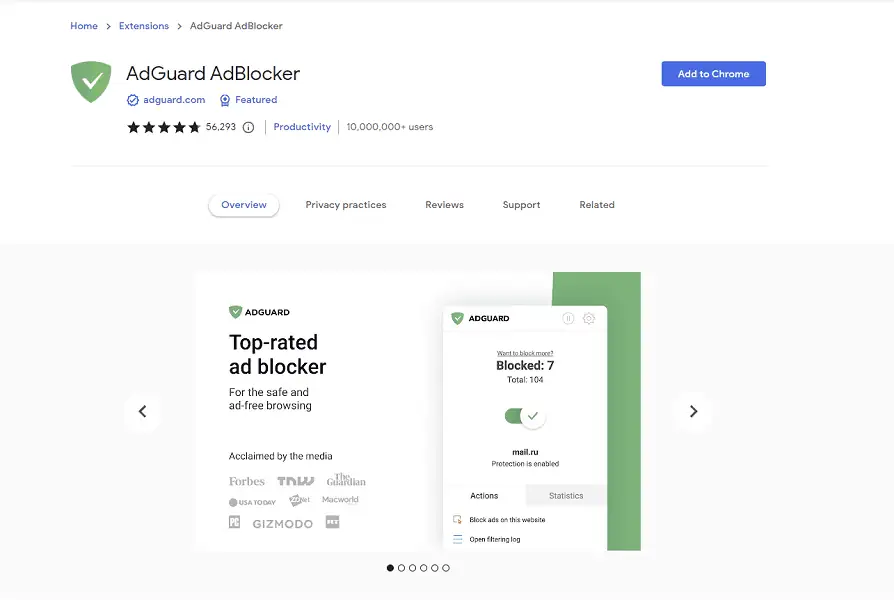Viewport: 894px width, 600px height.
Task: Click the five-star rating display
Action: coord(163,127)
